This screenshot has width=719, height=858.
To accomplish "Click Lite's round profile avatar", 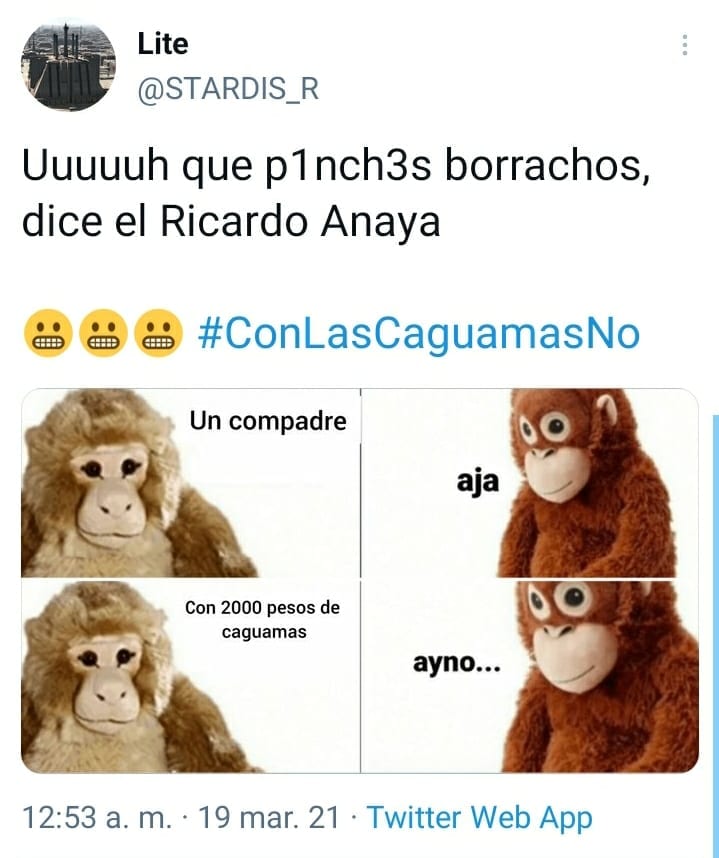I will 68,65.
